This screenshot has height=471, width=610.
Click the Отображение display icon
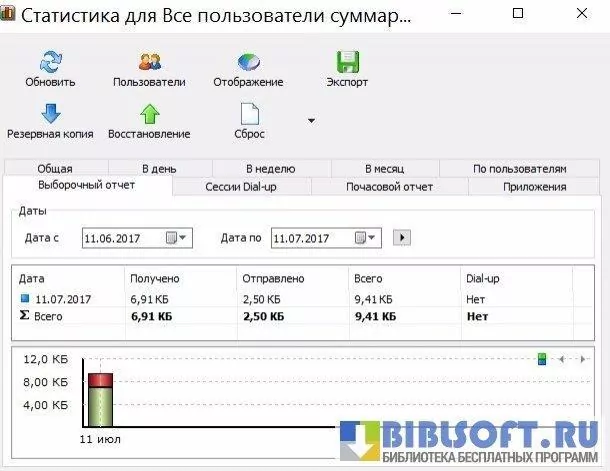click(x=248, y=63)
